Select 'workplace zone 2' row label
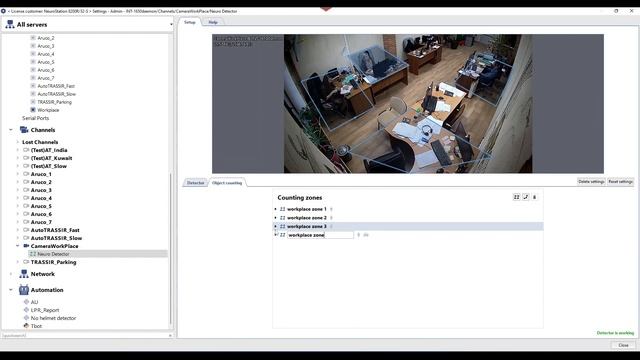The height and width of the screenshot is (360, 640). pyautogui.click(x=307, y=218)
